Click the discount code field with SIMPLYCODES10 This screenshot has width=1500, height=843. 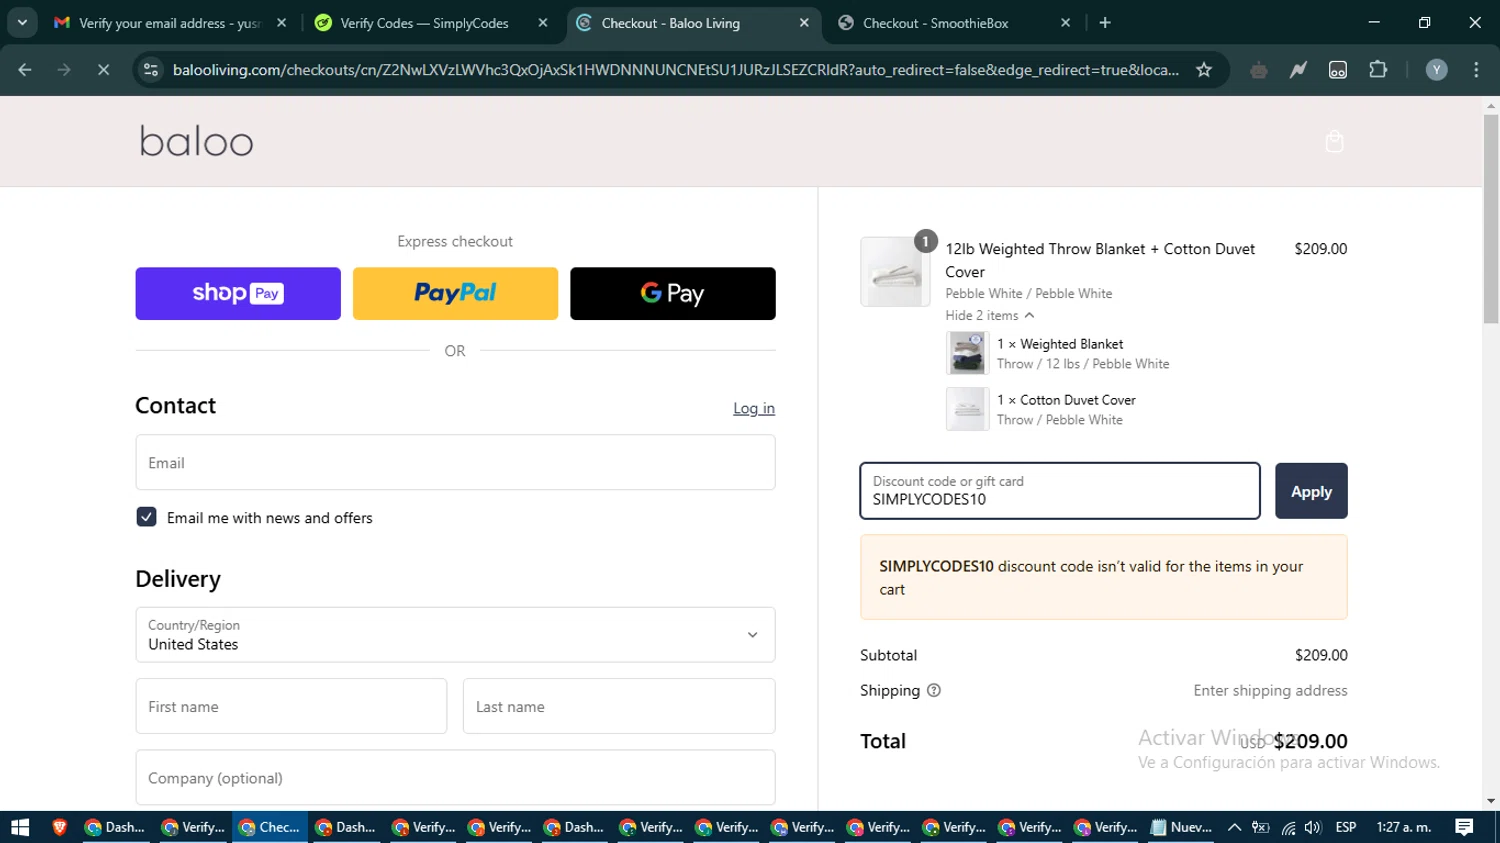[x=1060, y=491]
